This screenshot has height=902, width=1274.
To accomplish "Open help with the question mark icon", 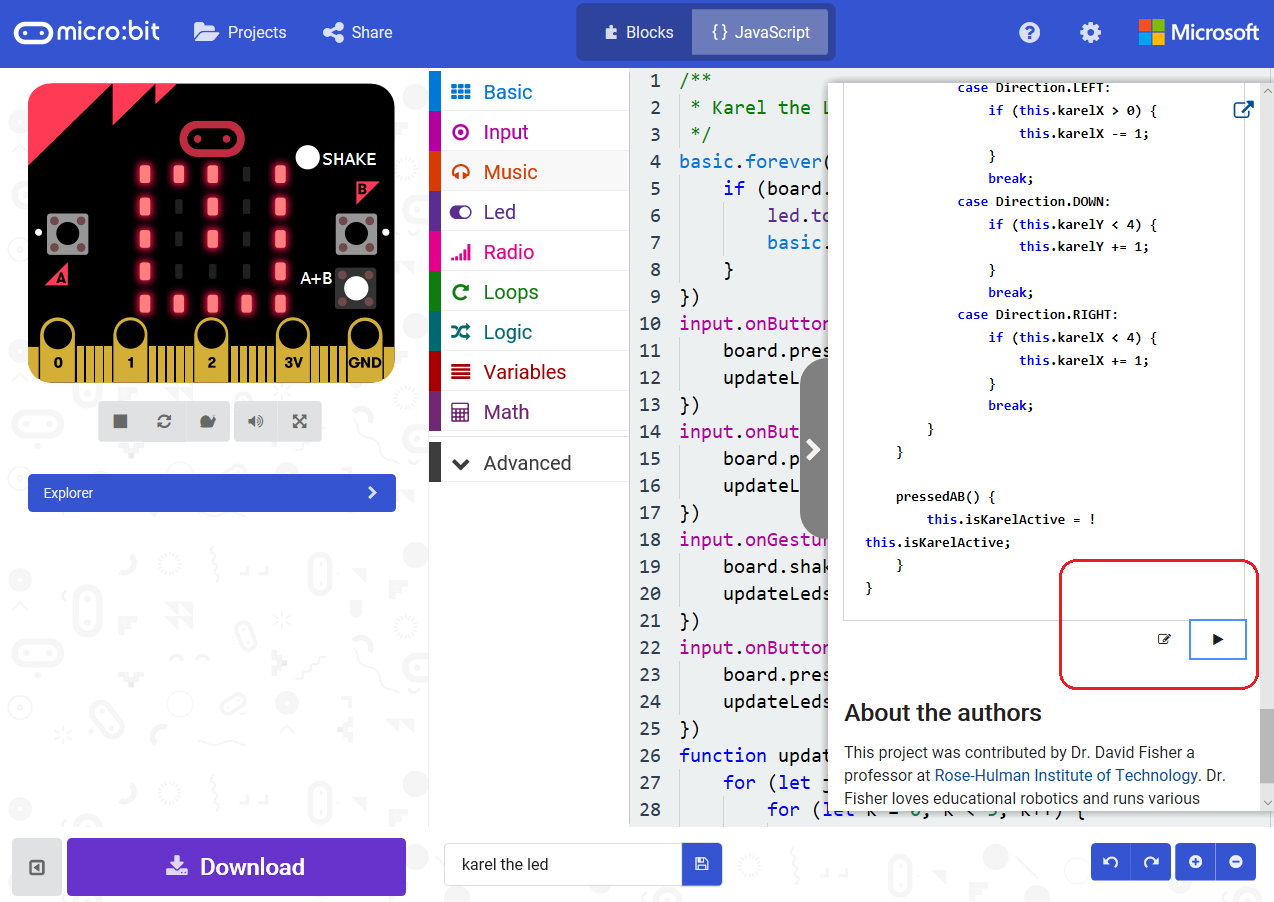I will click(x=1029, y=32).
